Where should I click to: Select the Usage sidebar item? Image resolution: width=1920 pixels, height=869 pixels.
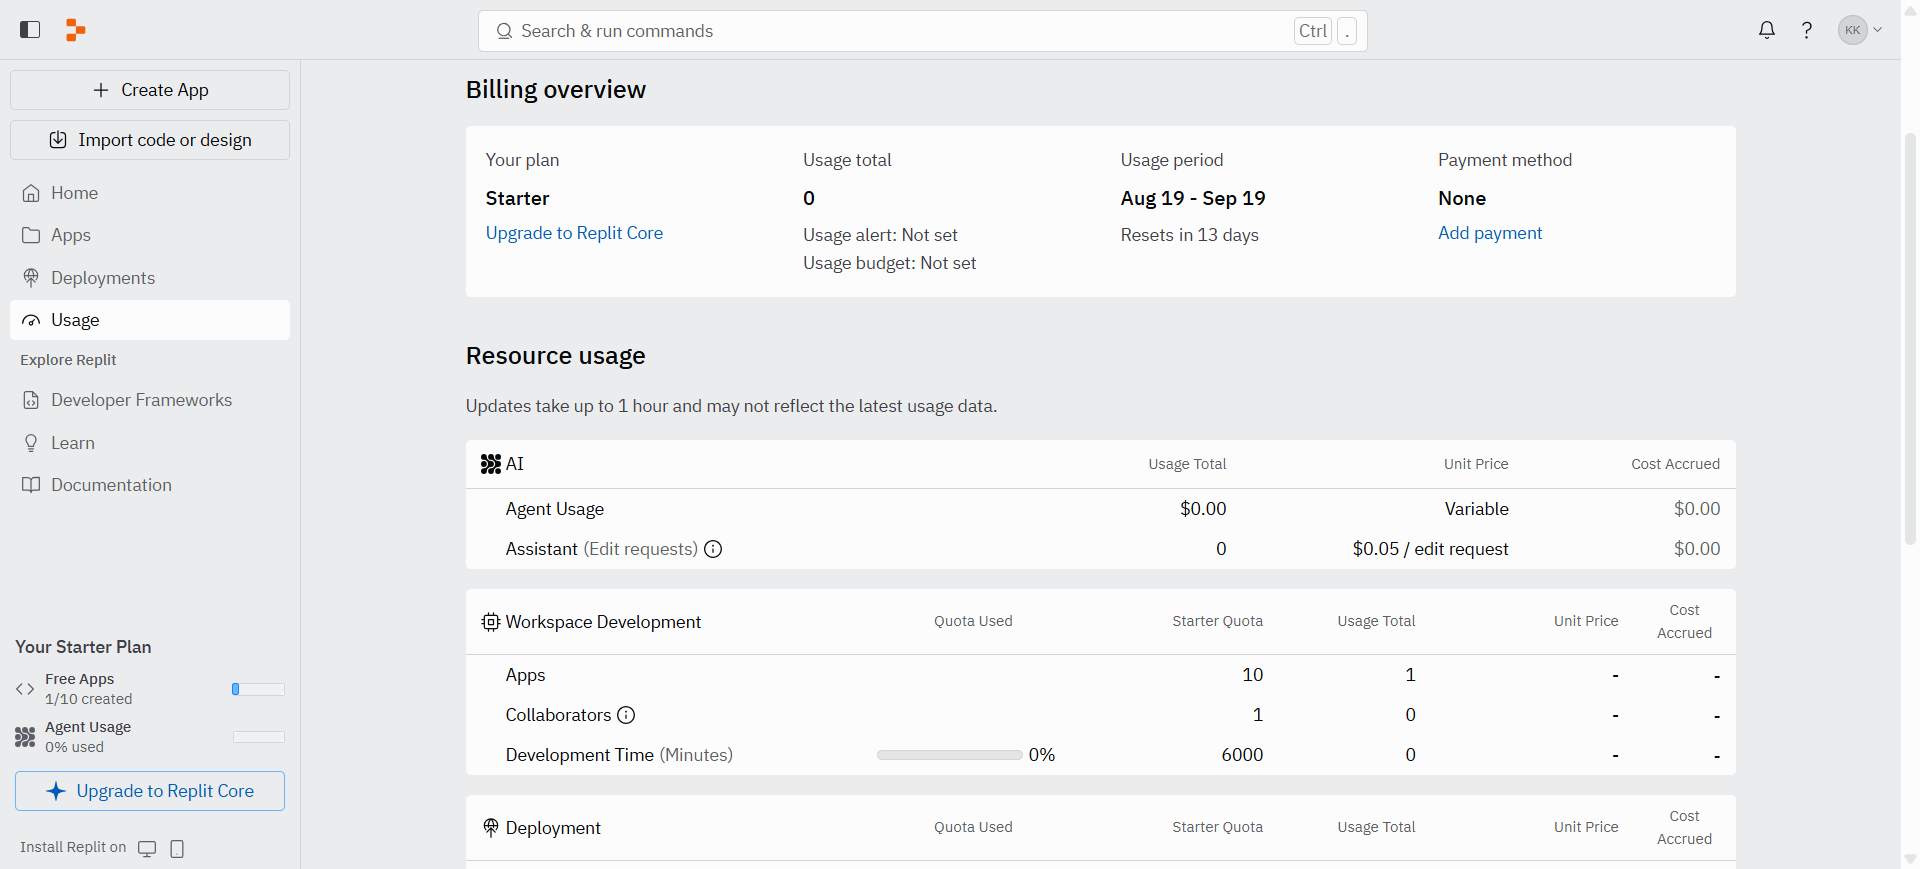[x=150, y=320]
